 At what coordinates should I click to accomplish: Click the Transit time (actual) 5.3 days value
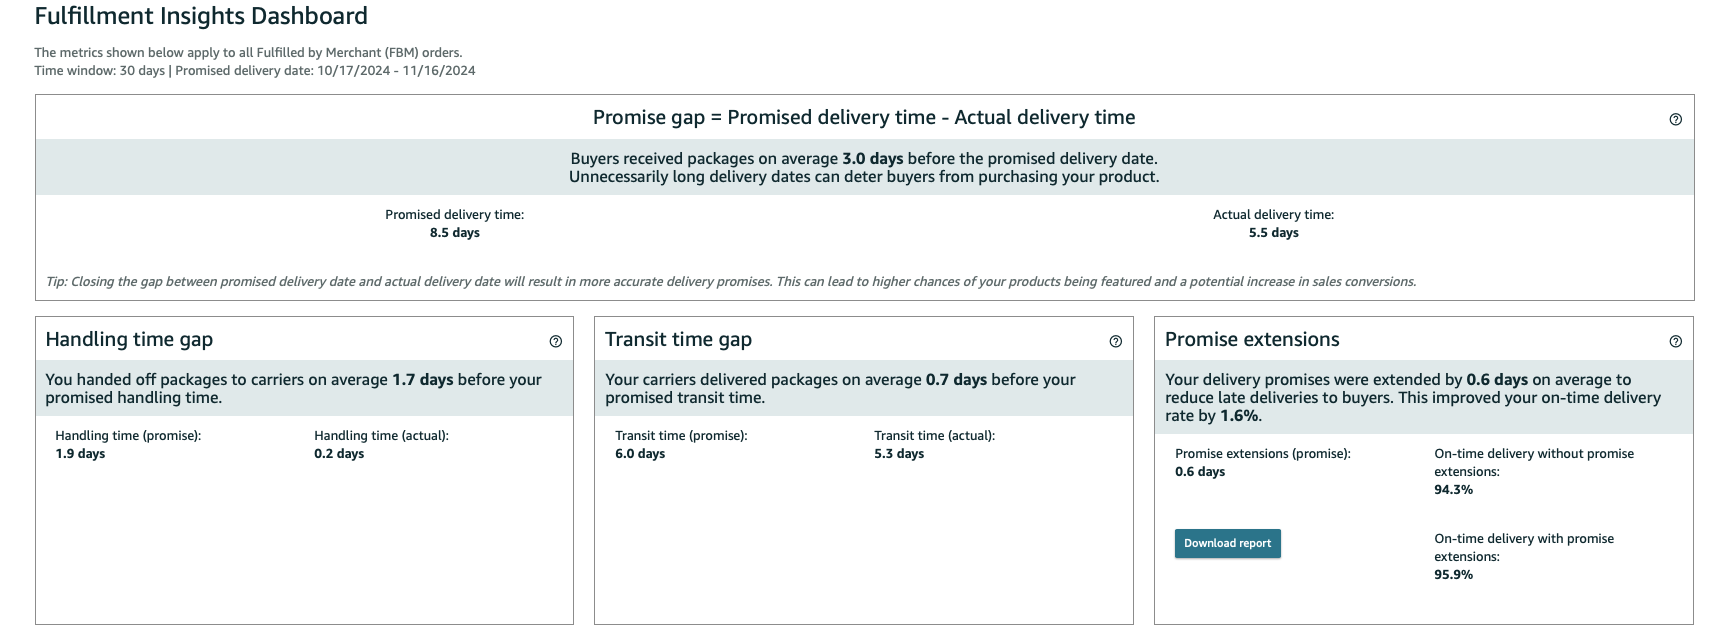pyautogui.click(x=899, y=454)
